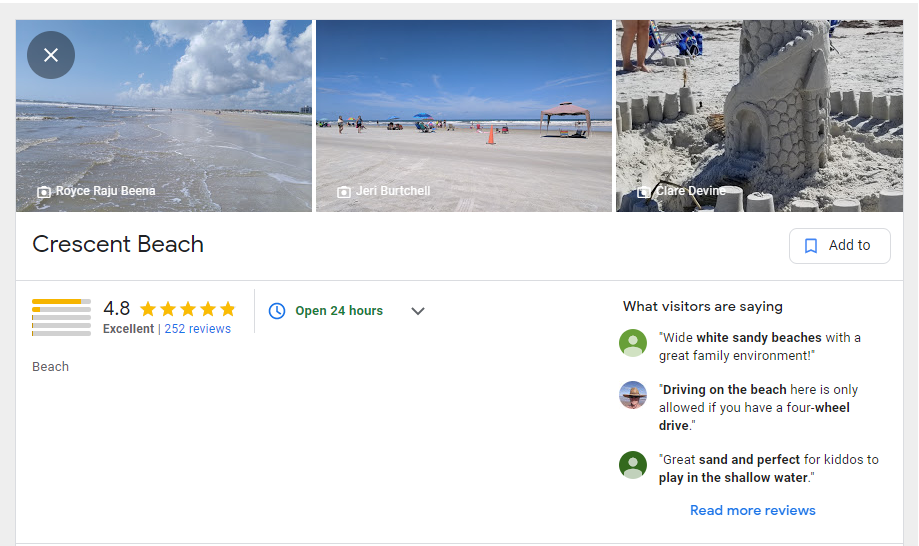Click the rating distribution bar chart
This screenshot has height=546, width=919.
(62, 318)
